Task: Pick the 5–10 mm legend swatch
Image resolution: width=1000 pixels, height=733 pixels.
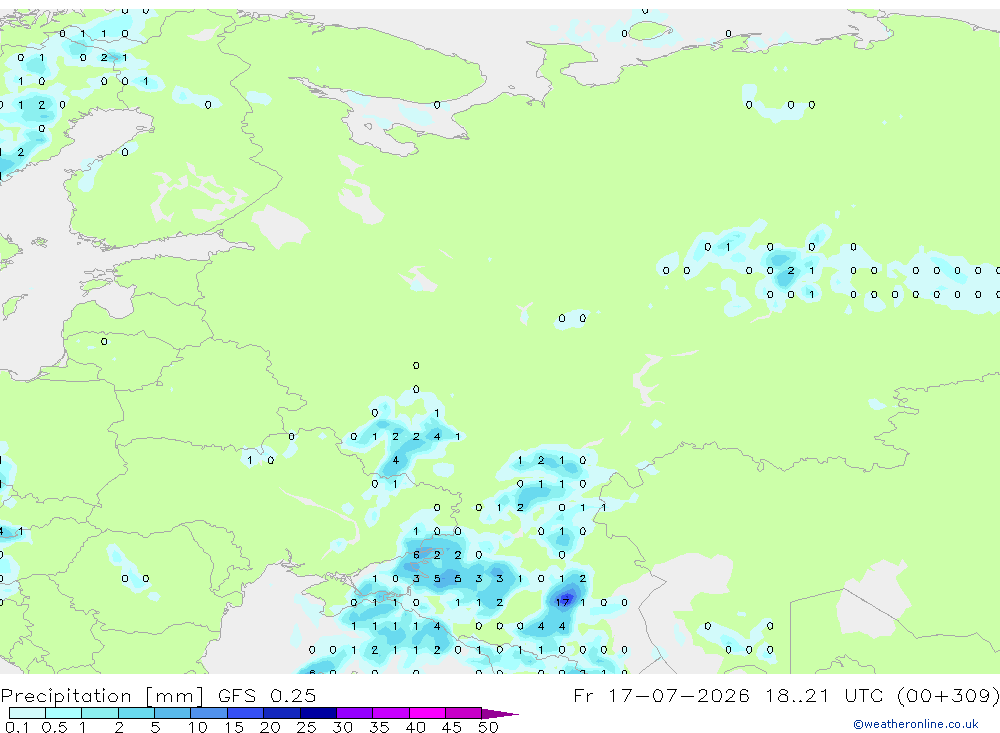Action: coord(172,713)
